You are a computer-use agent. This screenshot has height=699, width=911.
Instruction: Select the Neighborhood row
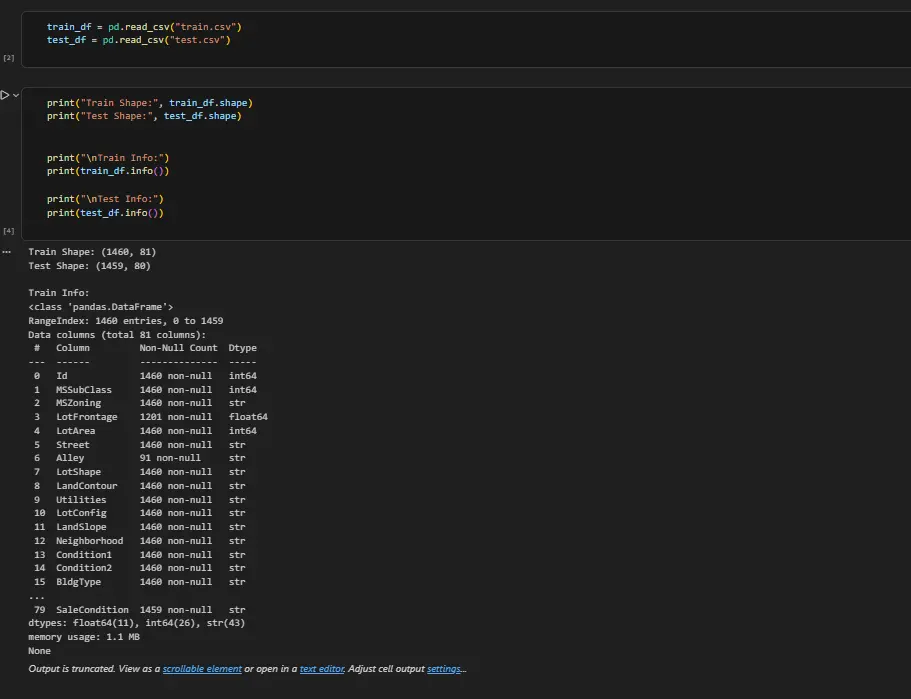click(x=139, y=541)
